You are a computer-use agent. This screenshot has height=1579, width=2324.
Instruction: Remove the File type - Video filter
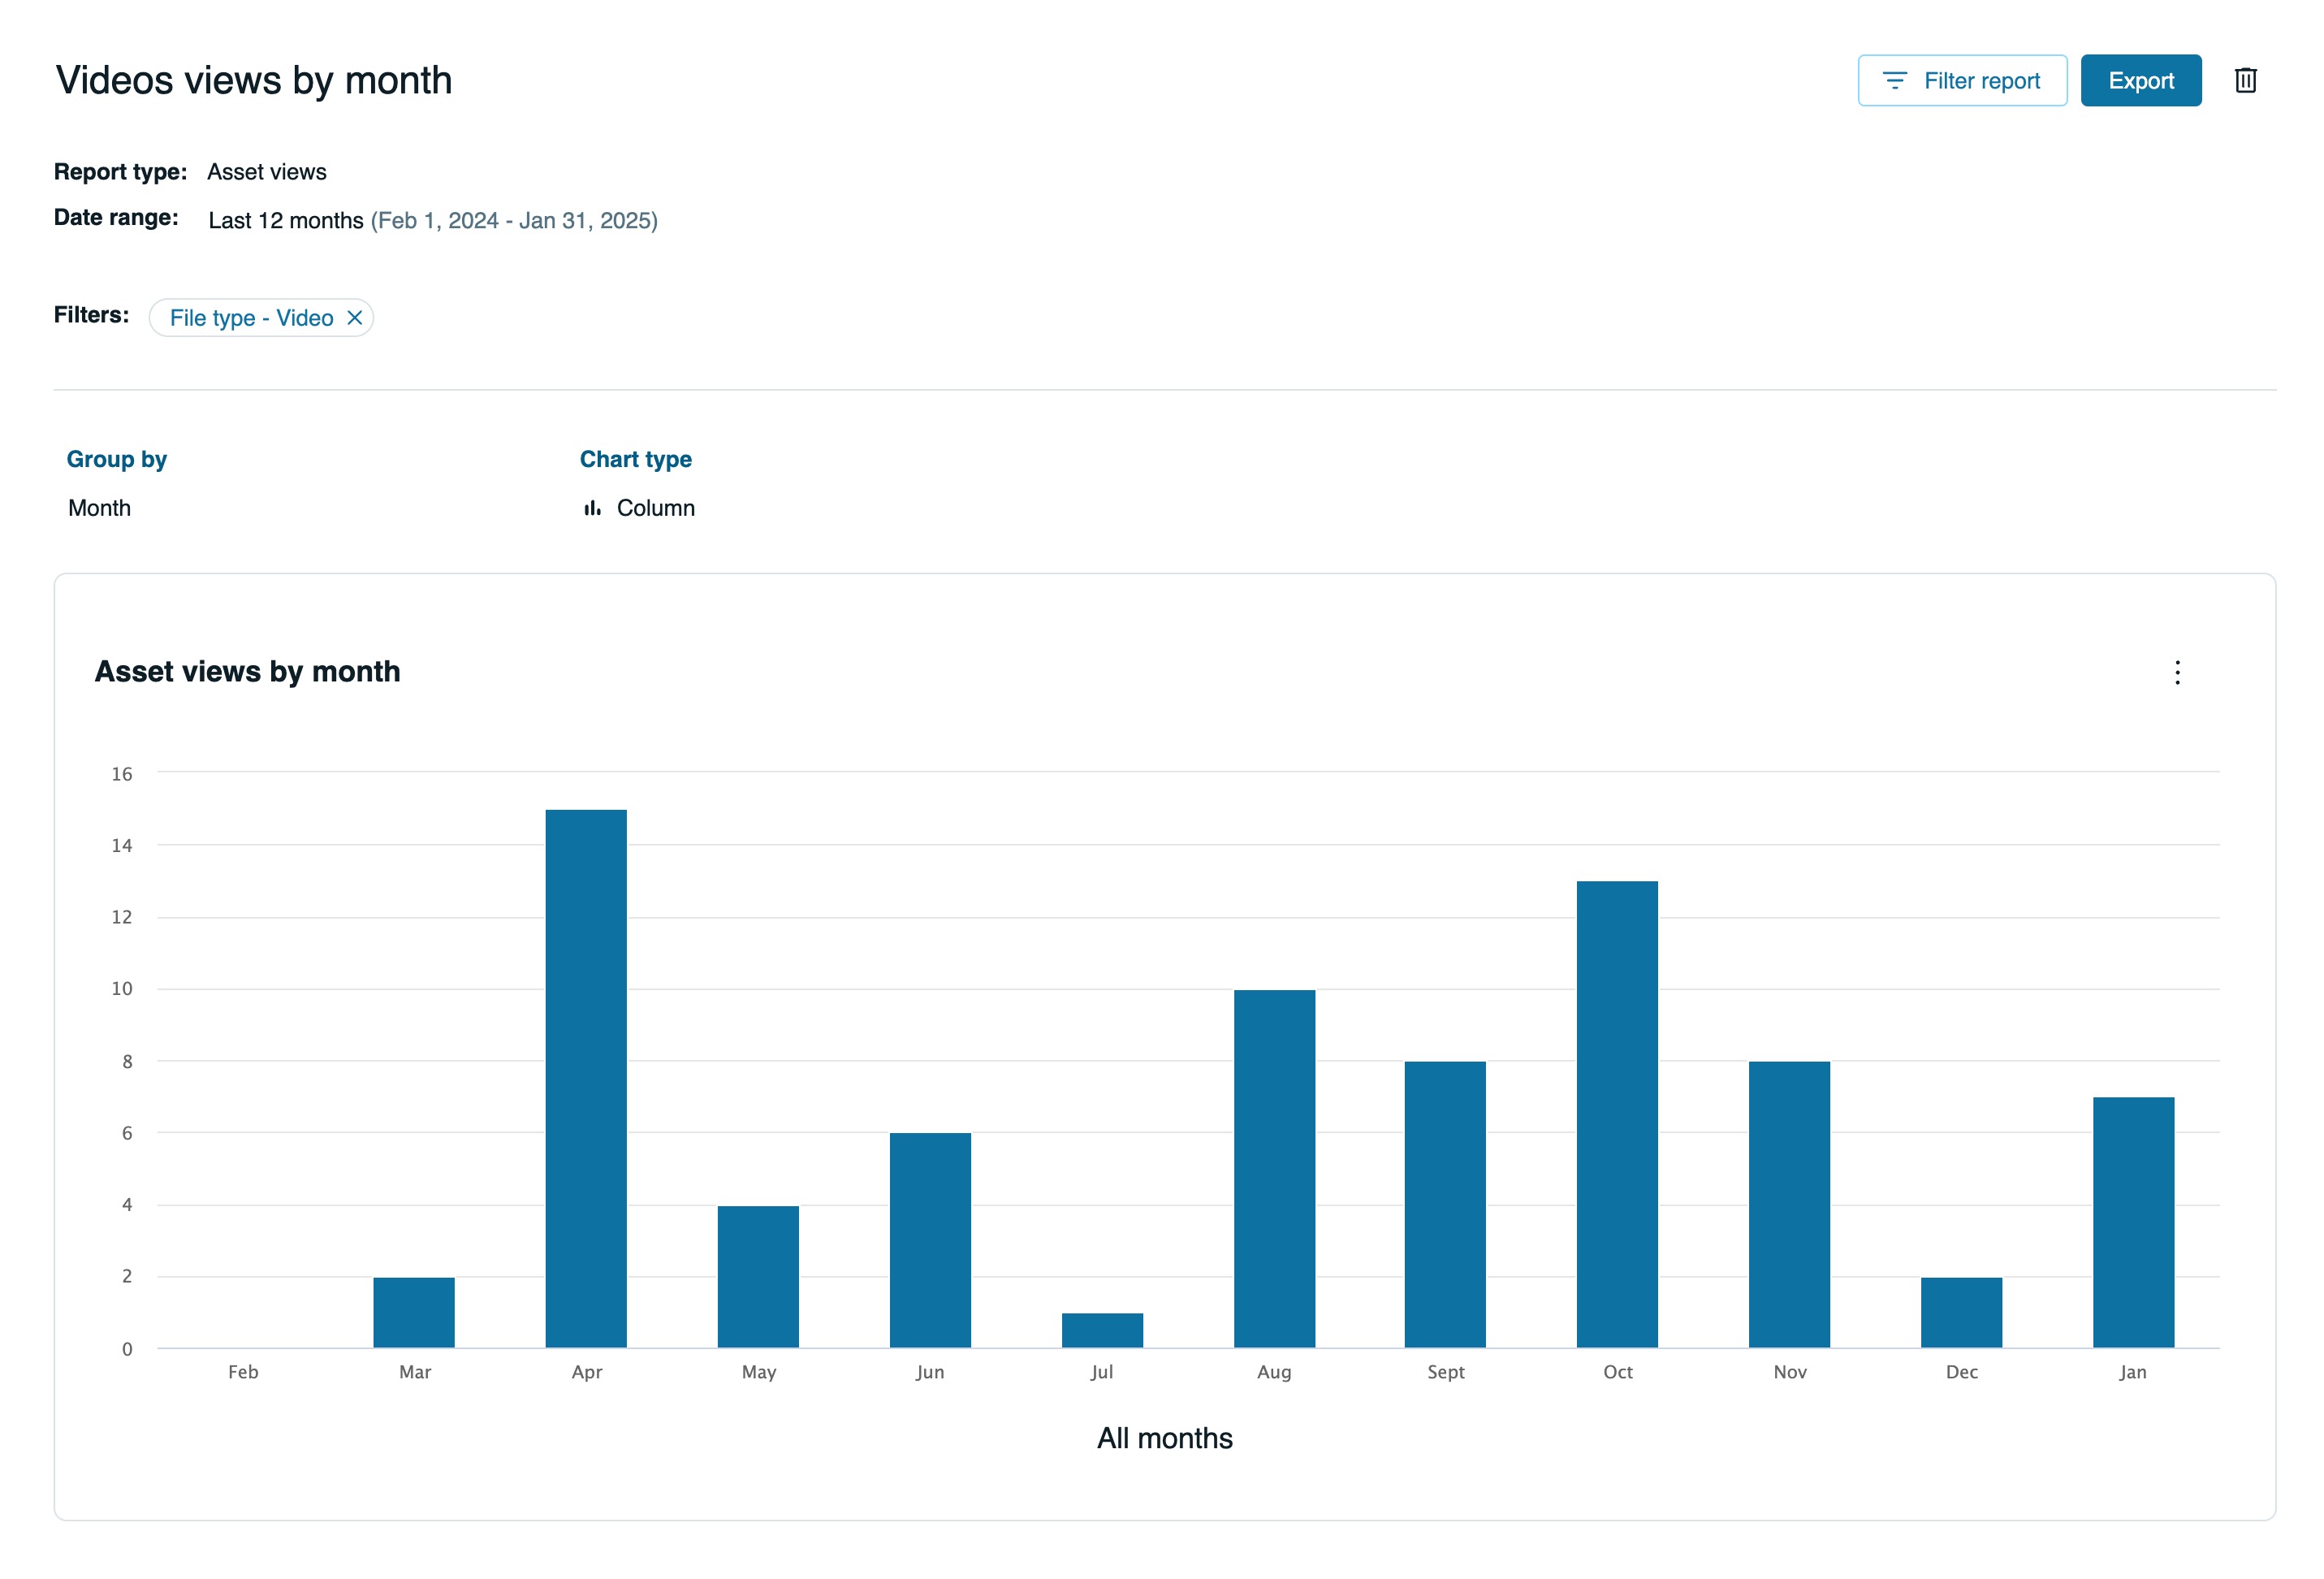[x=354, y=318]
